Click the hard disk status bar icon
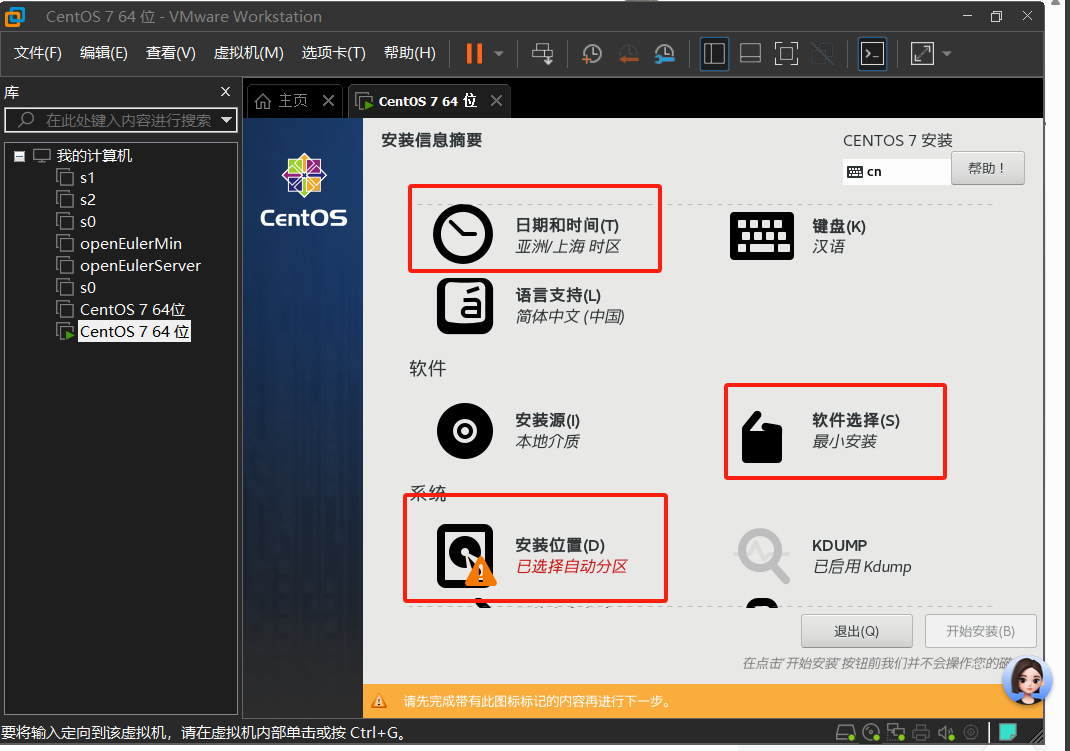 click(845, 733)
